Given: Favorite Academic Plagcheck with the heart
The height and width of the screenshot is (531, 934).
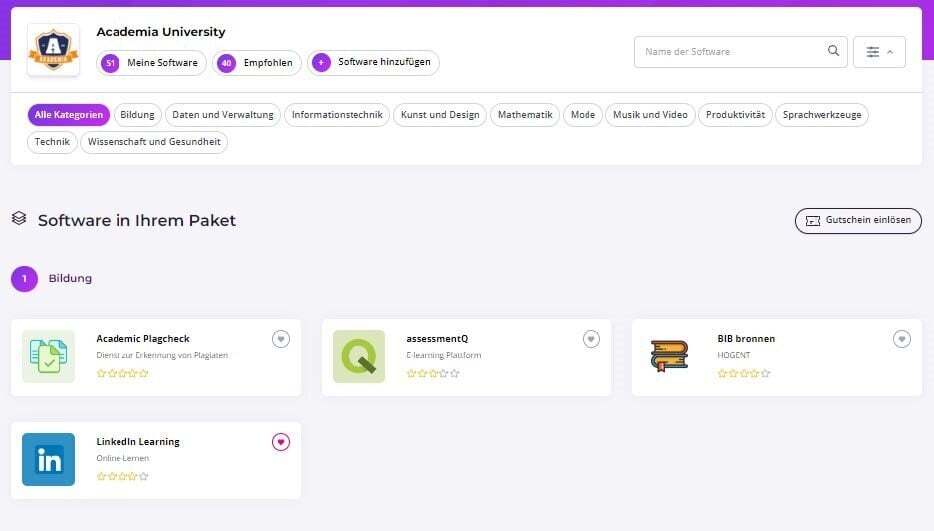Looking at the screenshot, I should (281, 339).
